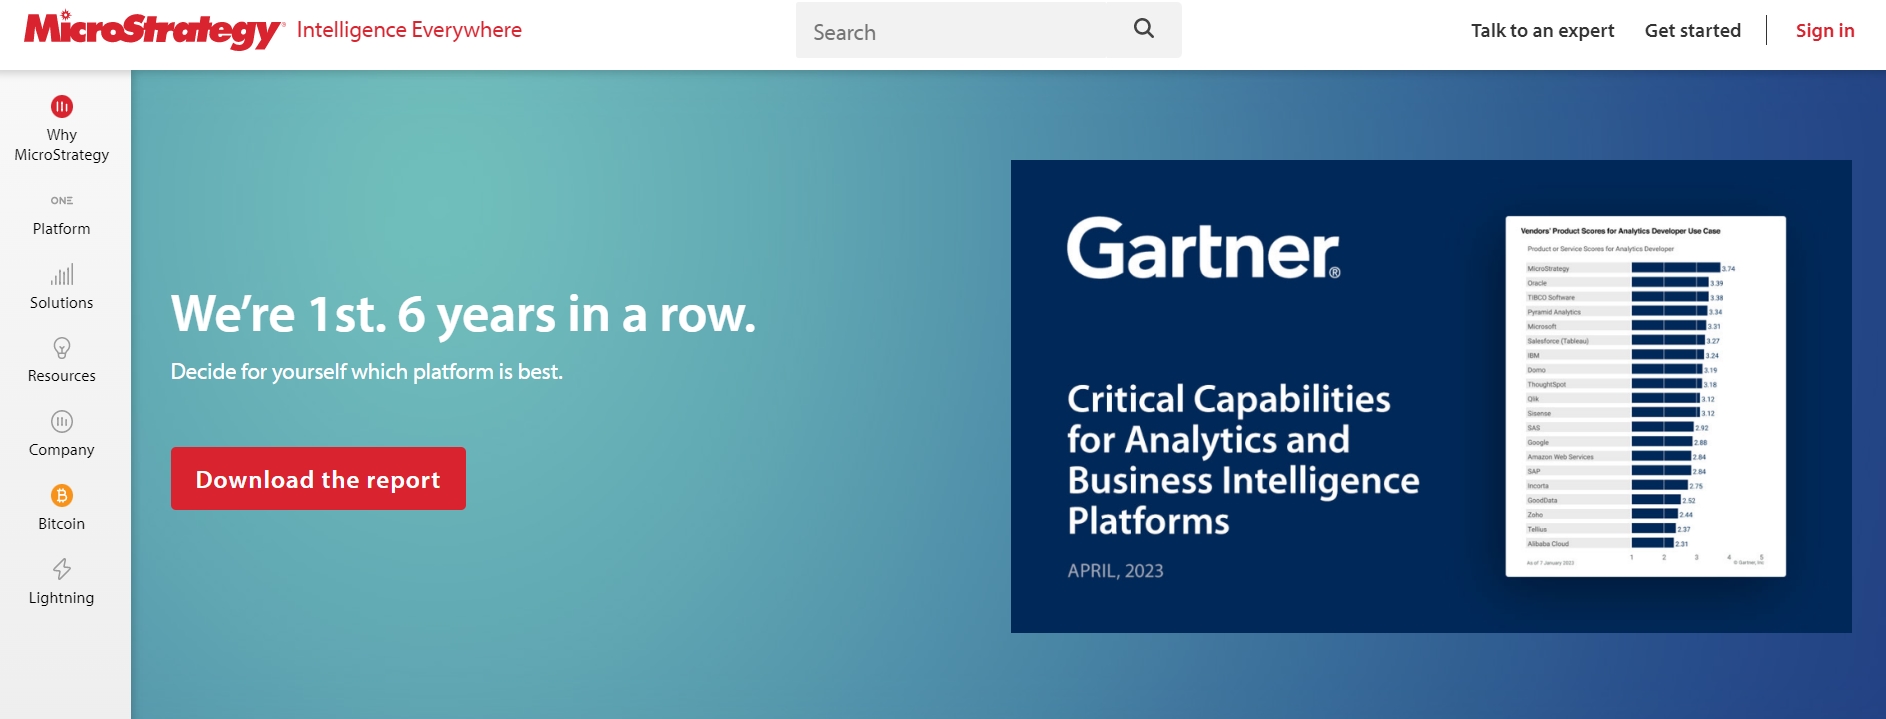Click the Gartner logo in banner
1886x719 pixels.
pyautogui.click(x=1203, y=248)
